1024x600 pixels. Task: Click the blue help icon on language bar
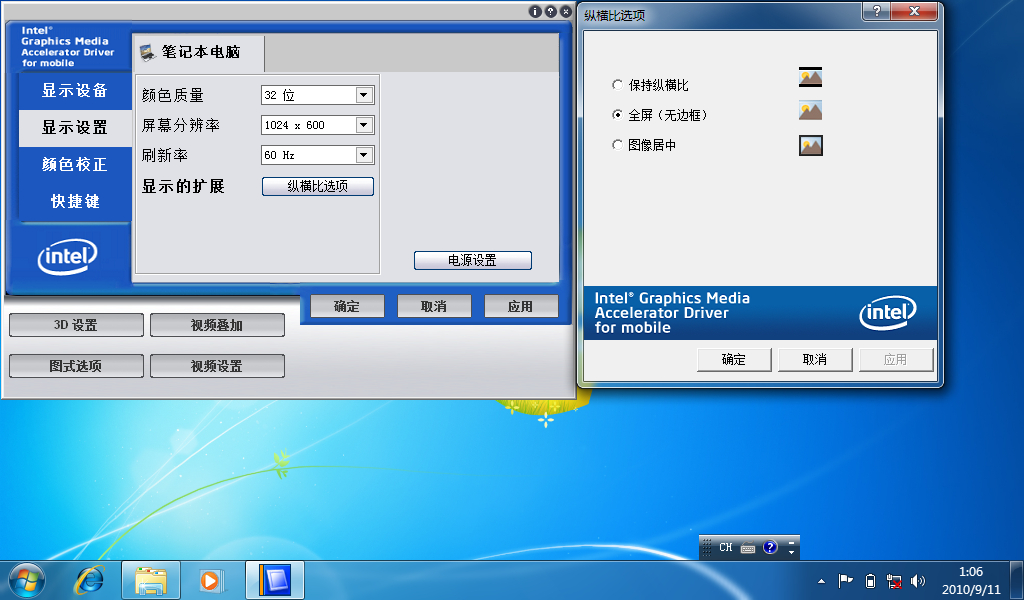tap(771, 547)
